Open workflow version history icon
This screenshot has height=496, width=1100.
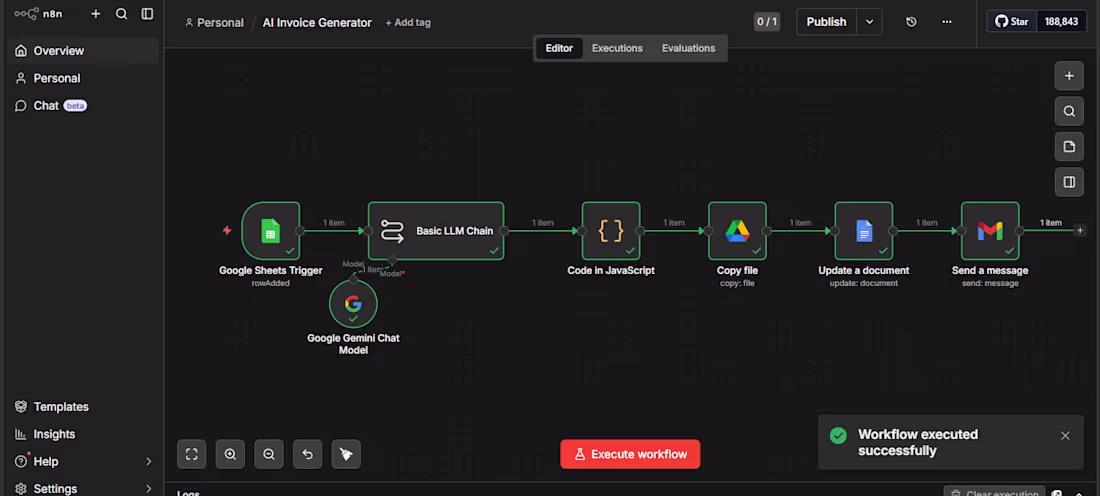(x=911, y=22)
